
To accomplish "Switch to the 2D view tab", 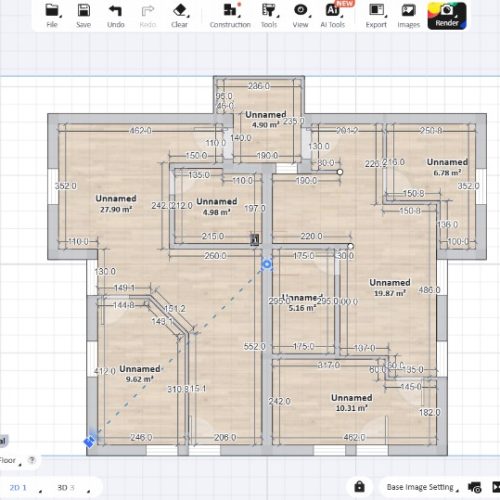I will click(18, 488).
